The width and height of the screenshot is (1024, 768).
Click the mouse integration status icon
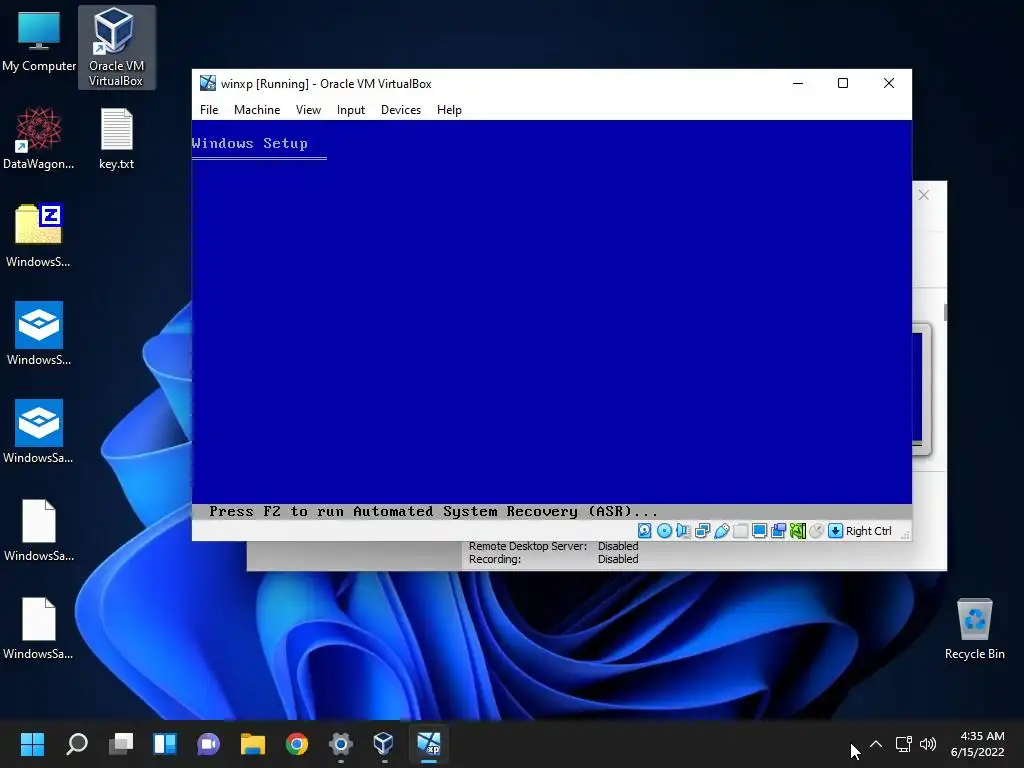(816, 531)
